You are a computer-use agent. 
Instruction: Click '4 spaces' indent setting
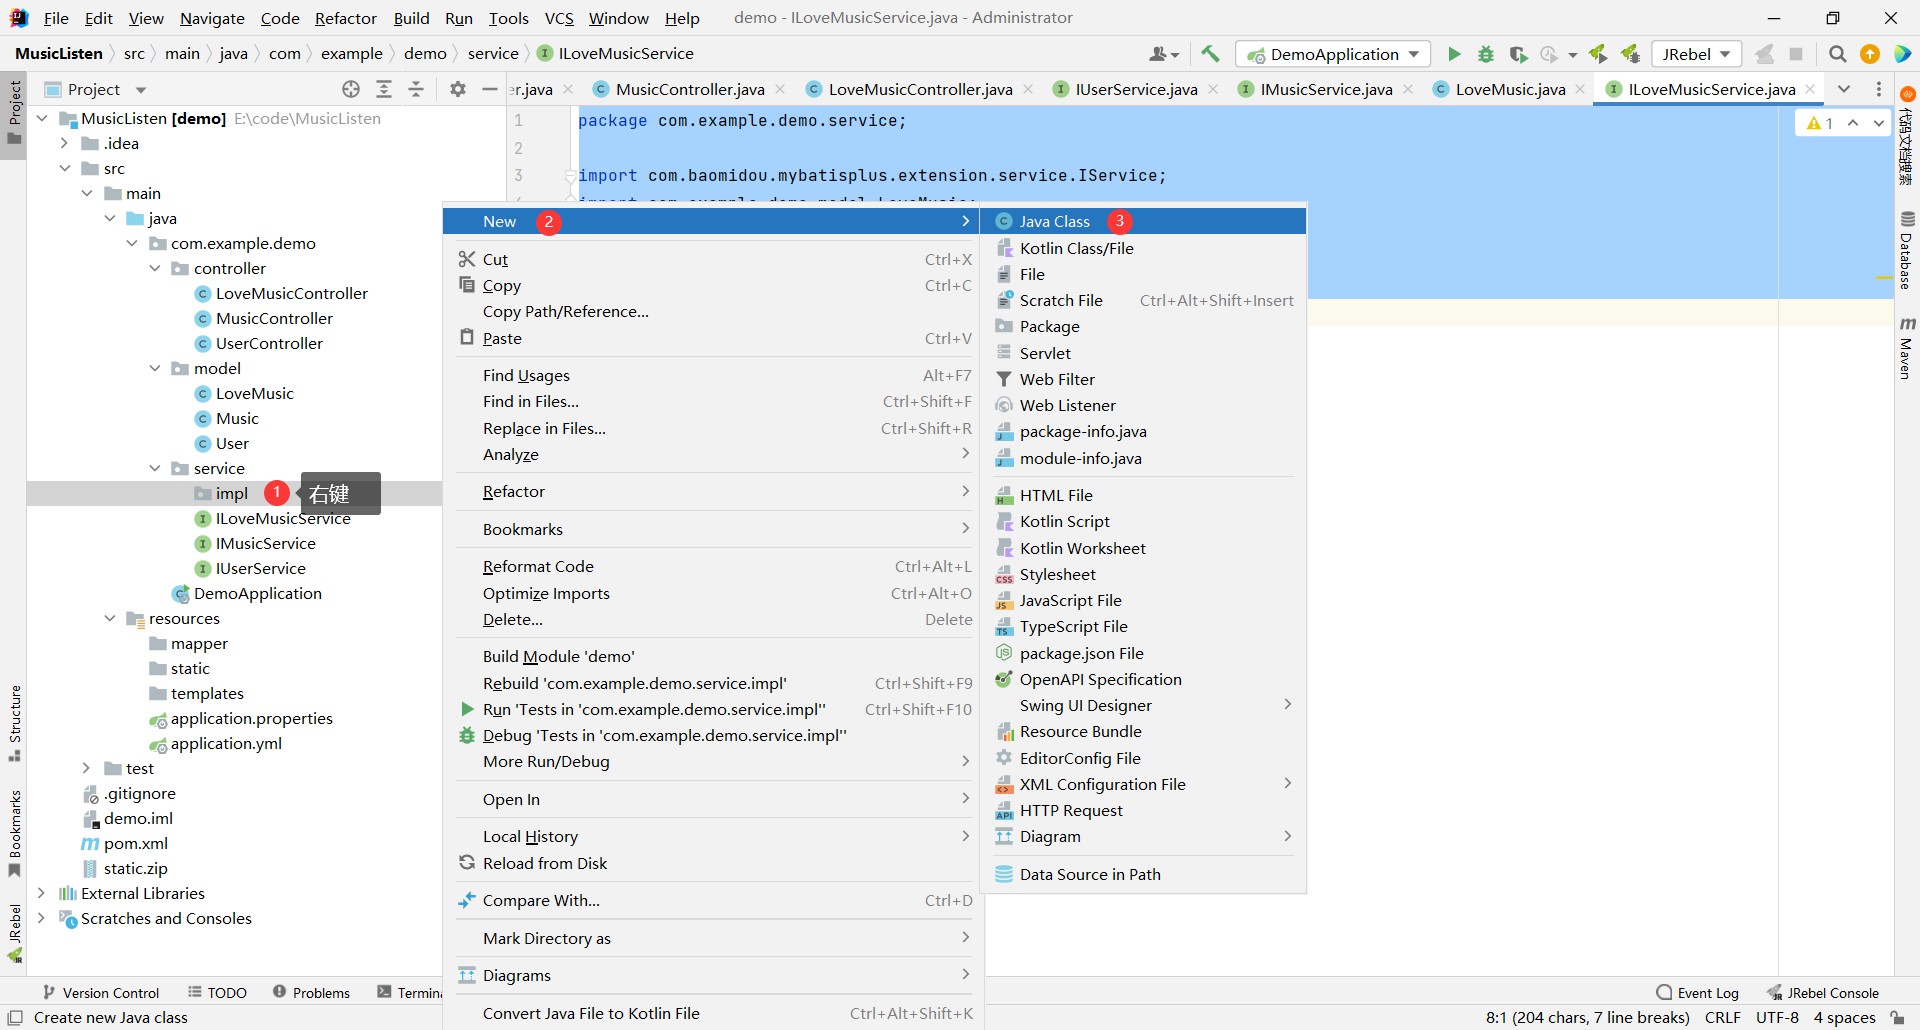(x=1844, y=1017)
